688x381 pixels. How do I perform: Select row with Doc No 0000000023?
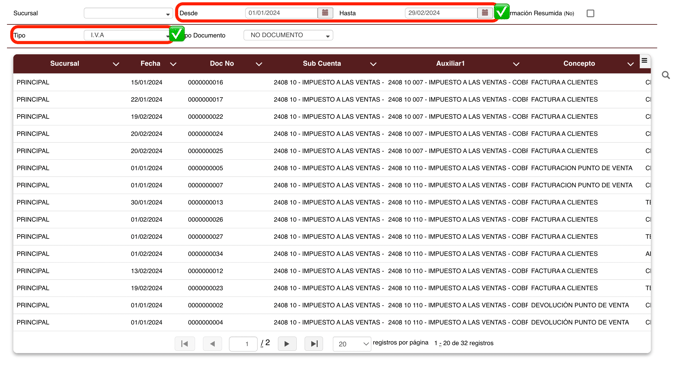(x=332, y=288)
